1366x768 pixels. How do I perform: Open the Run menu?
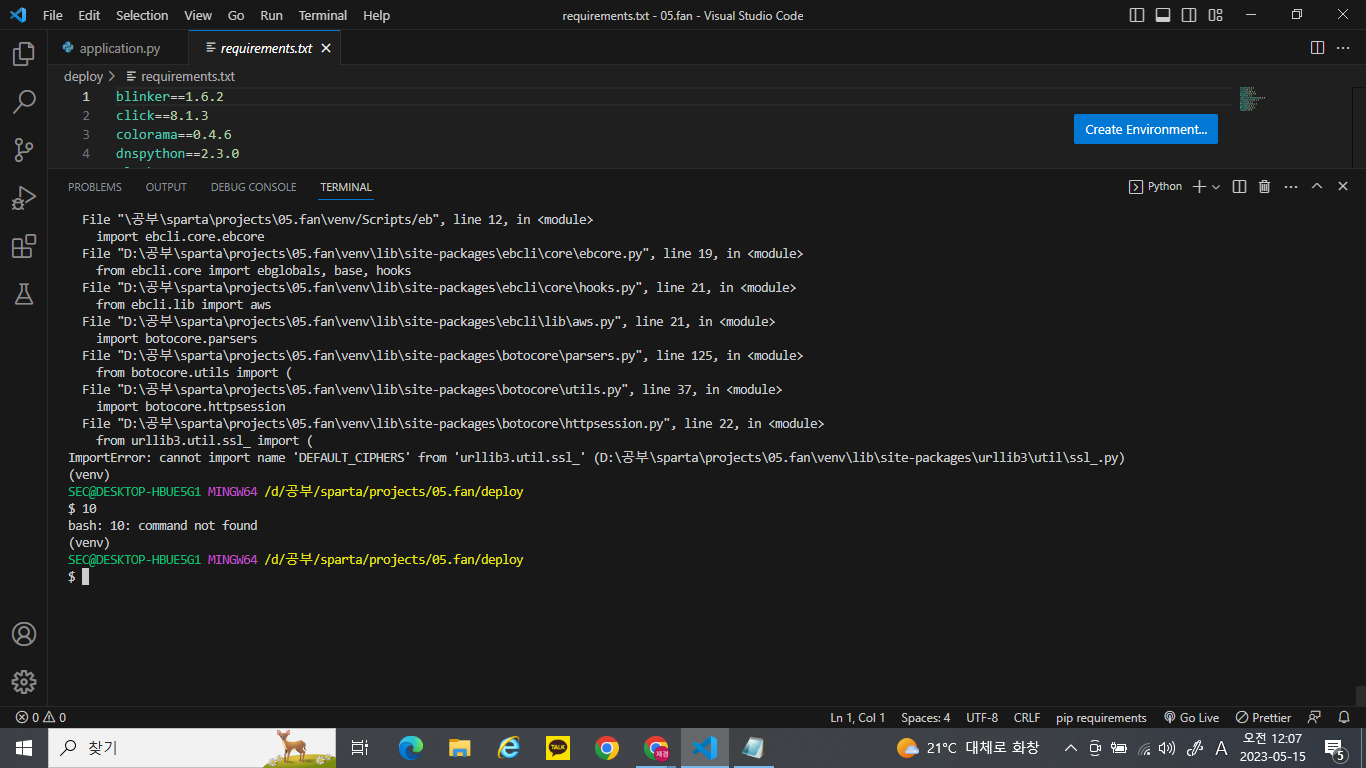point(271,15)
